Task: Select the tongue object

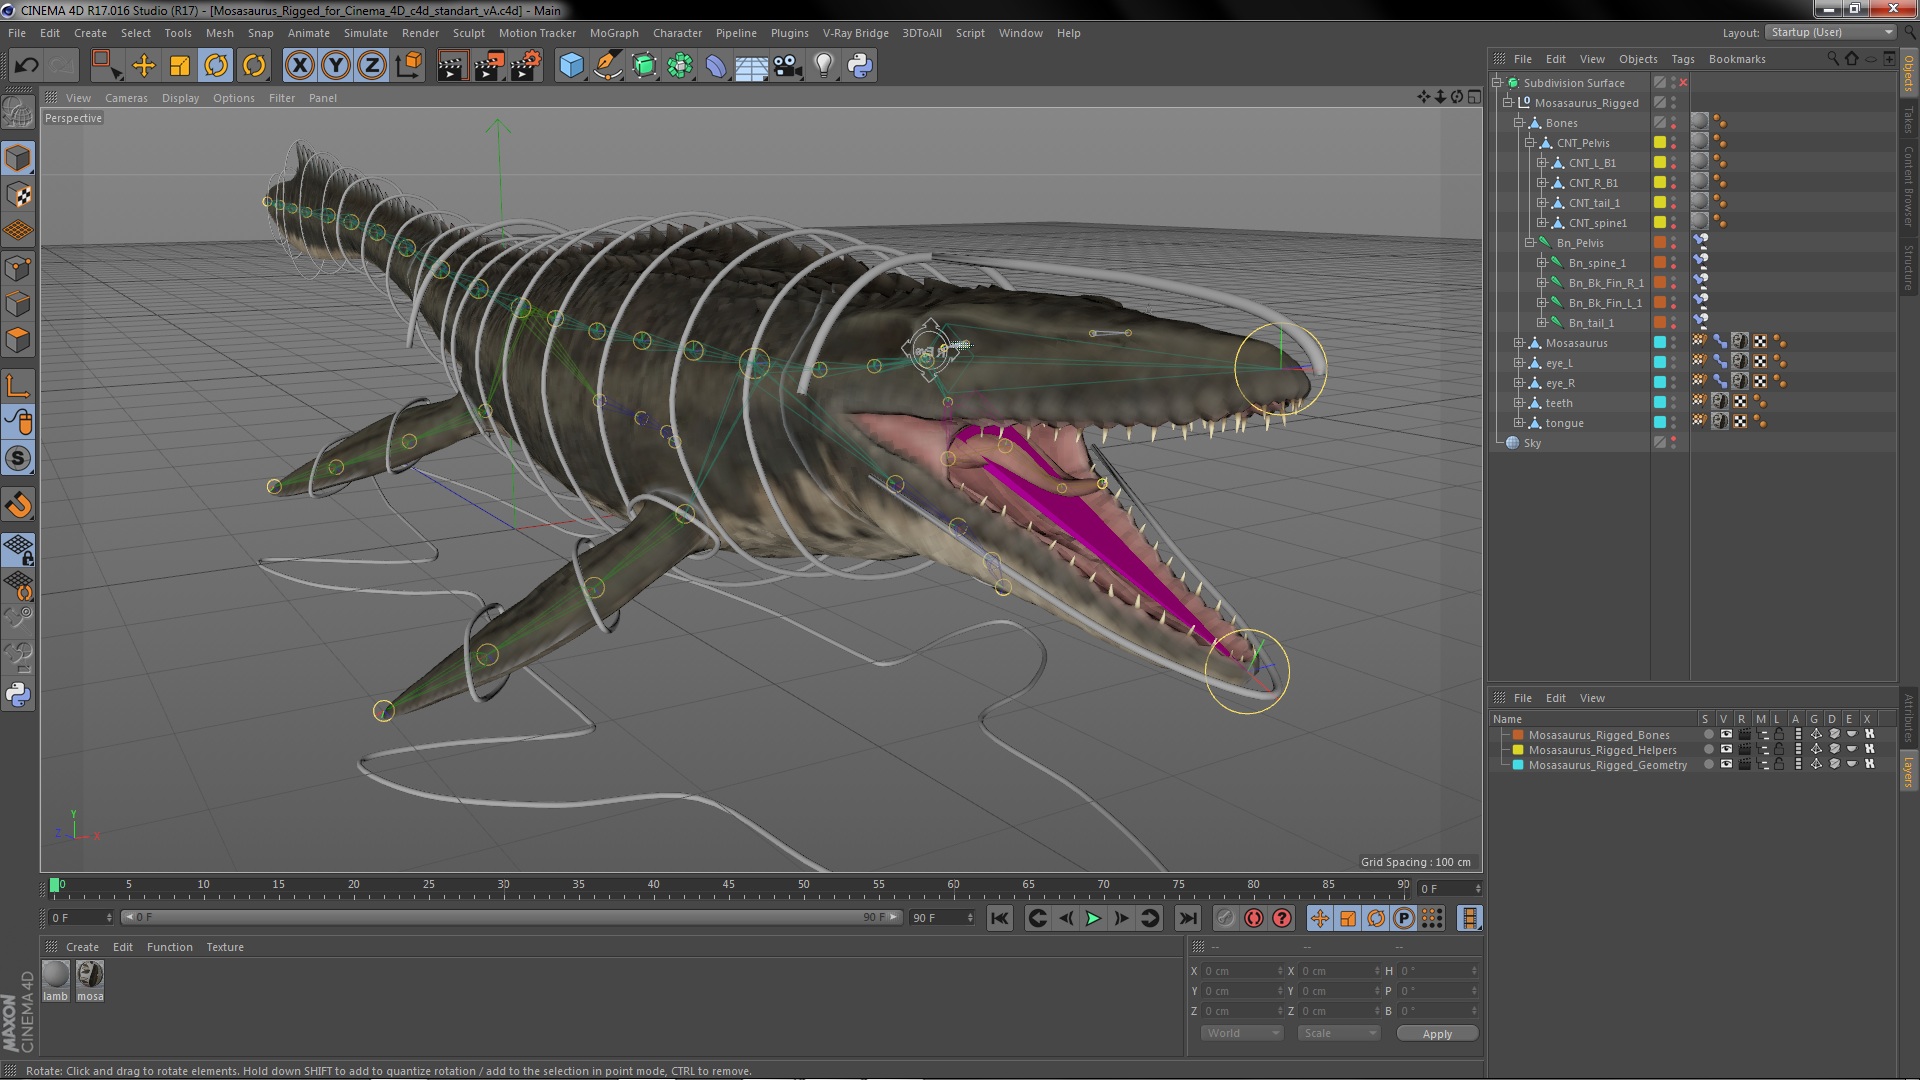Action: (x=1564, y=423)
